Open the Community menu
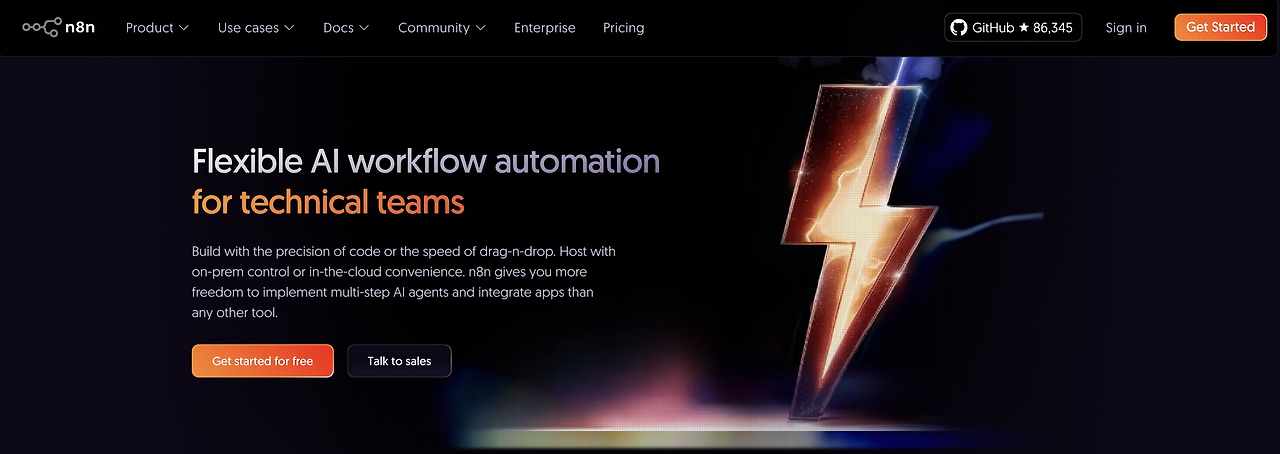The width and height of the screenshot is (1280, 454). click(x=442, y=28)
